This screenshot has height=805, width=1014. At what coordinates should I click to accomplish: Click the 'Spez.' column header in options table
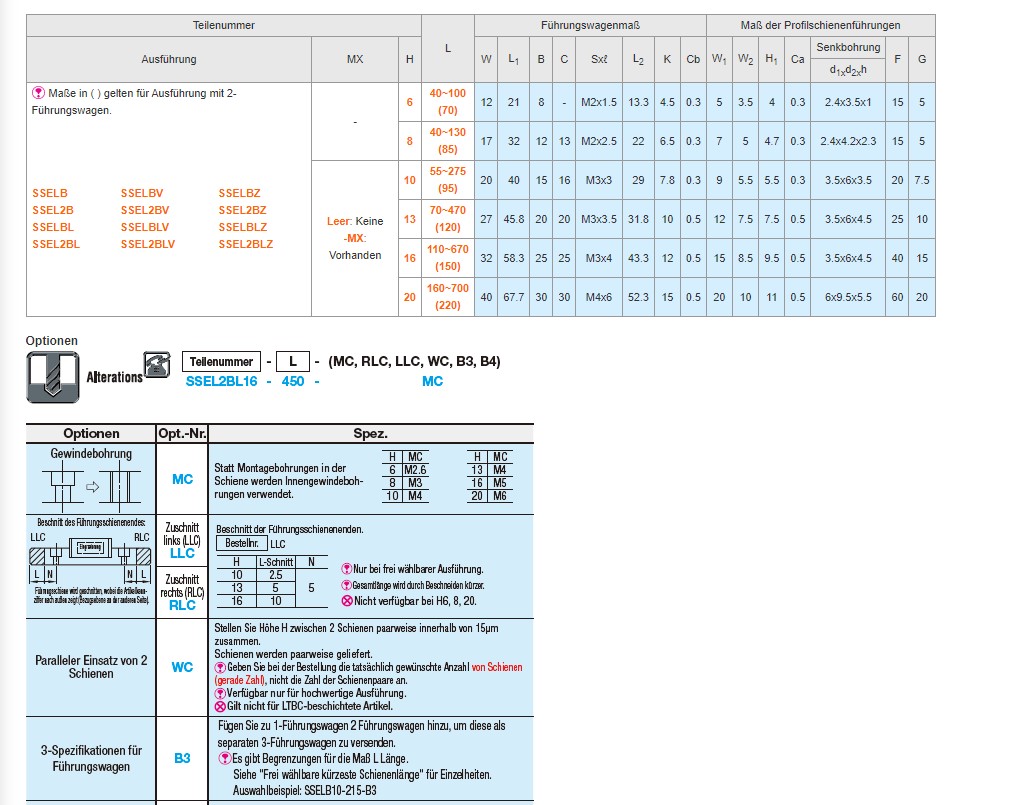[371, 434]
